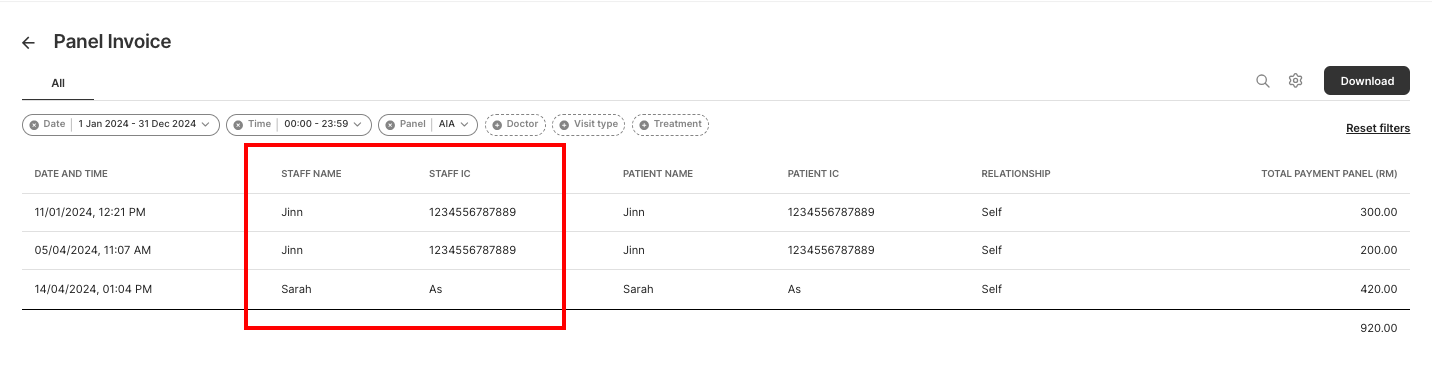Click the STAFF IC column header
Viewport: 1432px width, 391px height.
[450, 174]
